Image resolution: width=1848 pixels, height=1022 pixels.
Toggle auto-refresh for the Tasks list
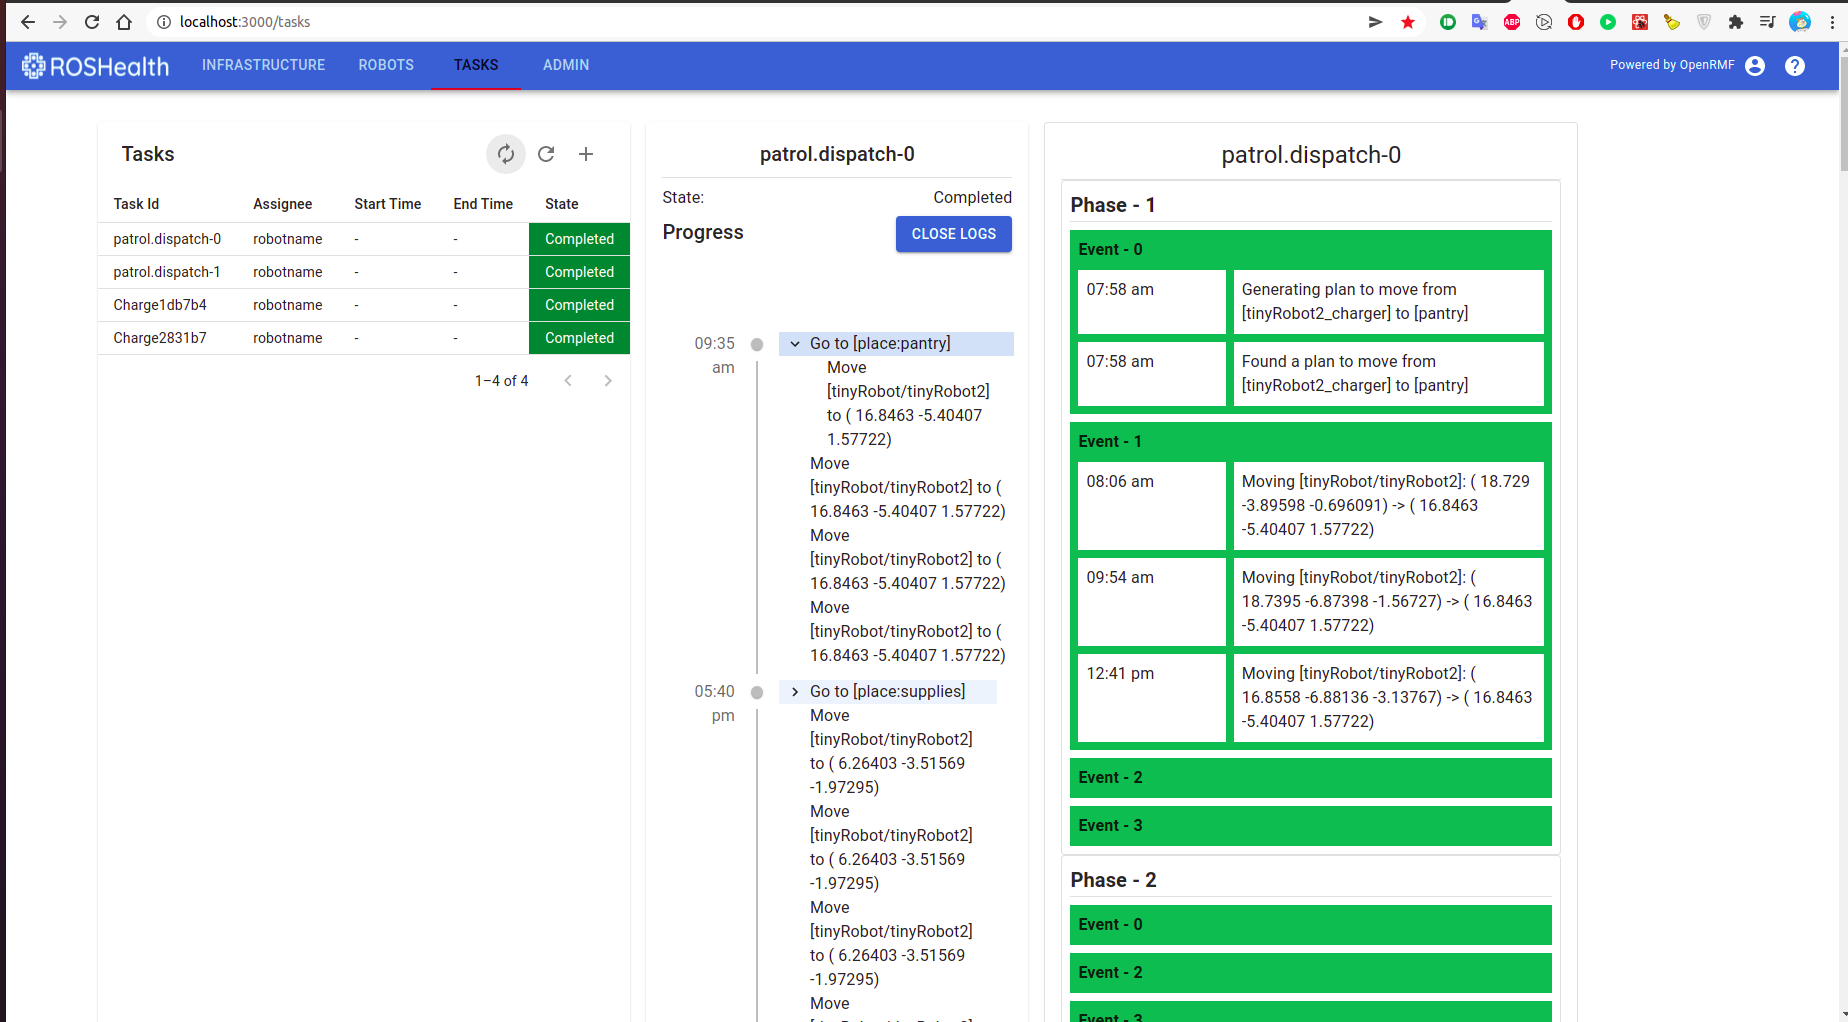pos(506,154)
